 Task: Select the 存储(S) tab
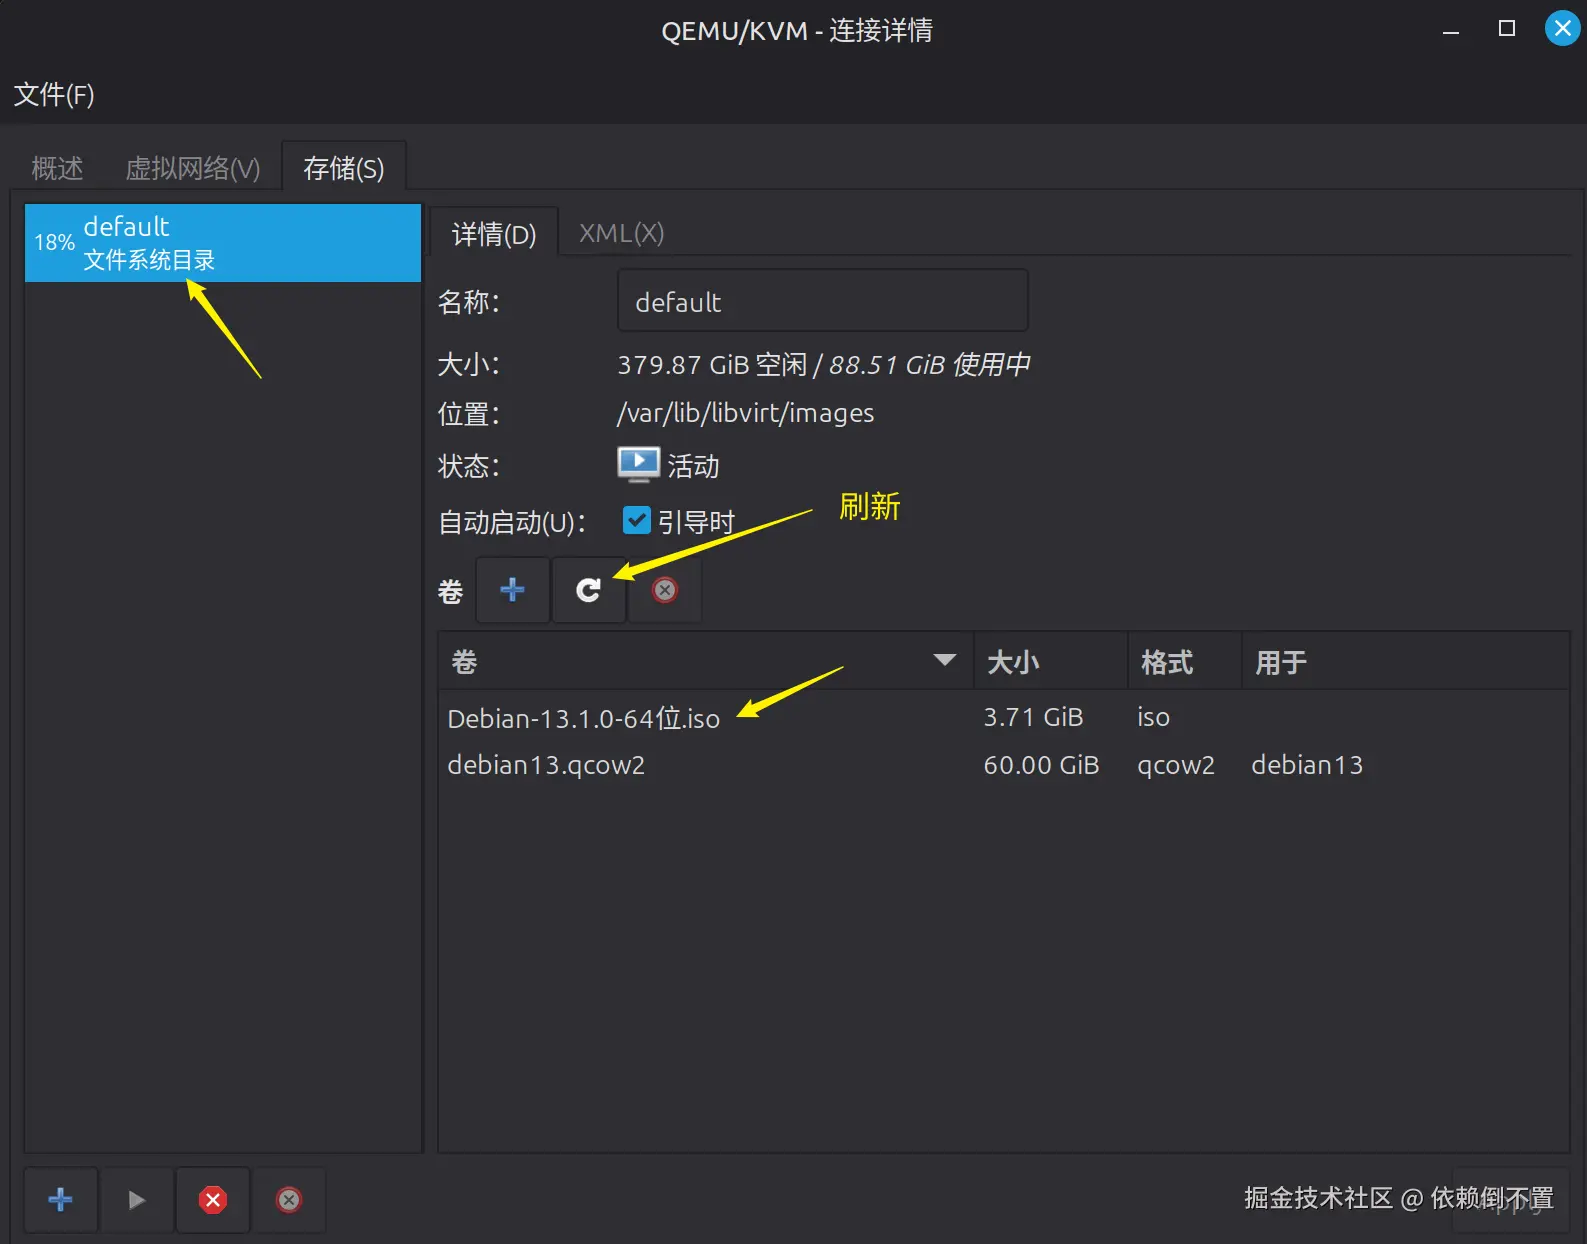[x=344, y=167]
